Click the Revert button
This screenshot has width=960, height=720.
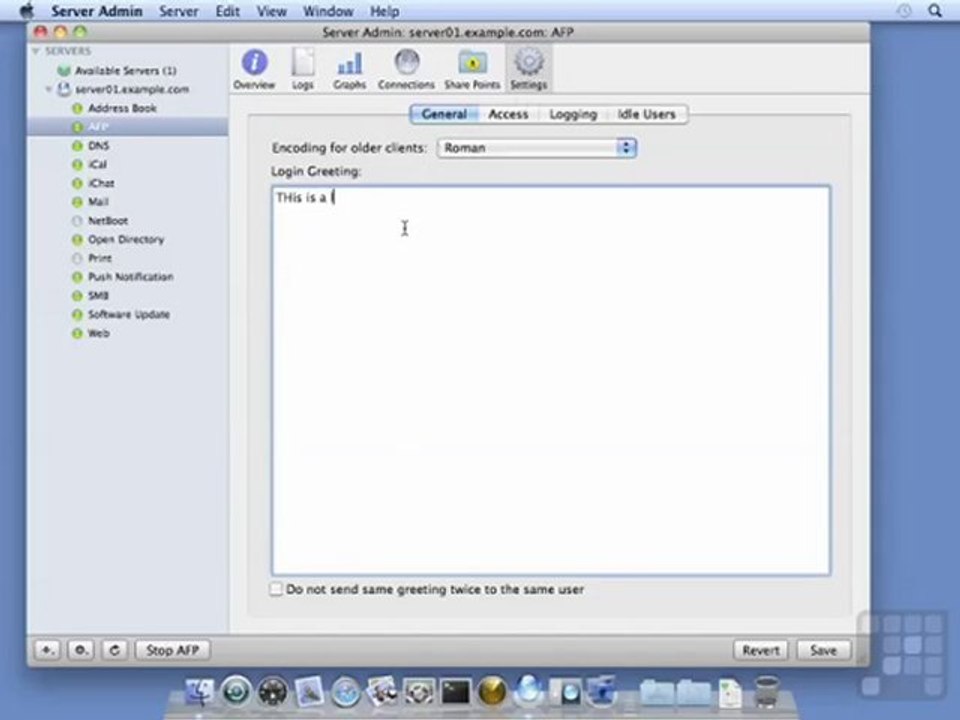pos(761,650)
